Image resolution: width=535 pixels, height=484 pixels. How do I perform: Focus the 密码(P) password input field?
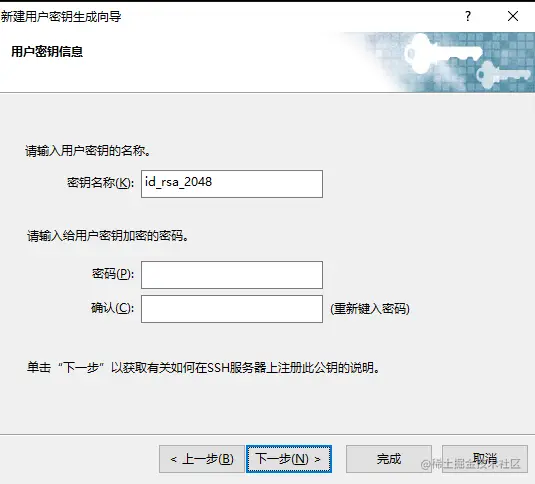(x=232, y=275)
